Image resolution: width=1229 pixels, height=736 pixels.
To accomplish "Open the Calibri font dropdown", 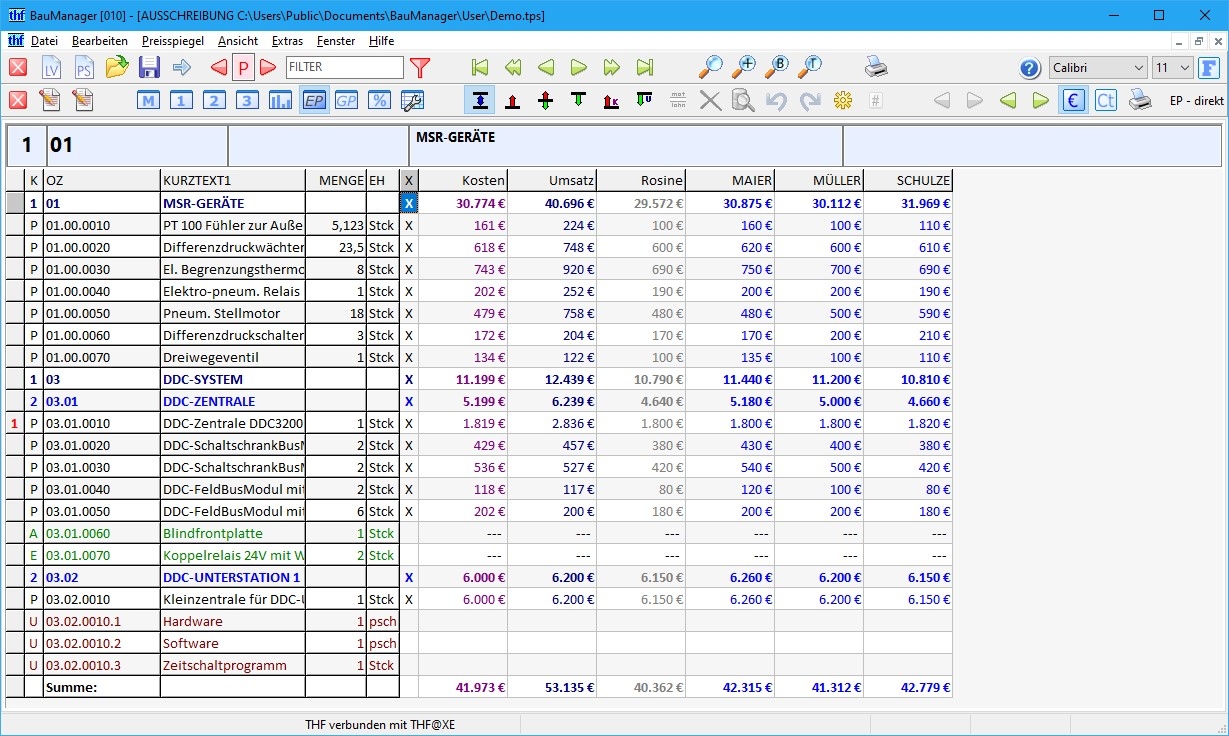I will click(x=1097, y=68).
